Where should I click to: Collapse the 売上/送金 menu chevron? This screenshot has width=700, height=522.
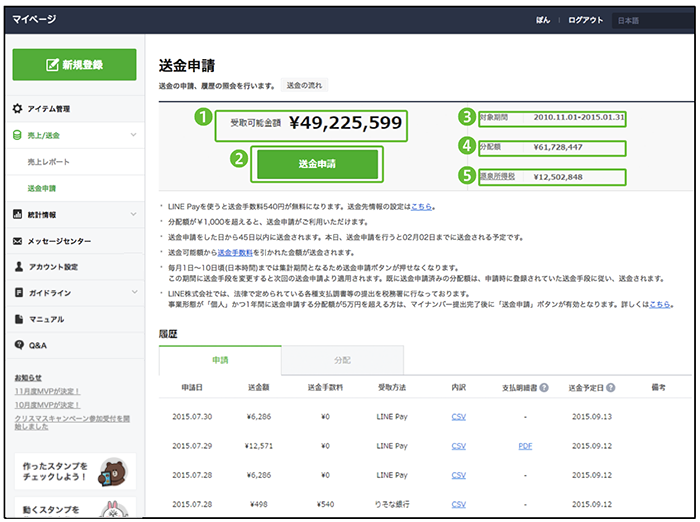click(133, 135)
